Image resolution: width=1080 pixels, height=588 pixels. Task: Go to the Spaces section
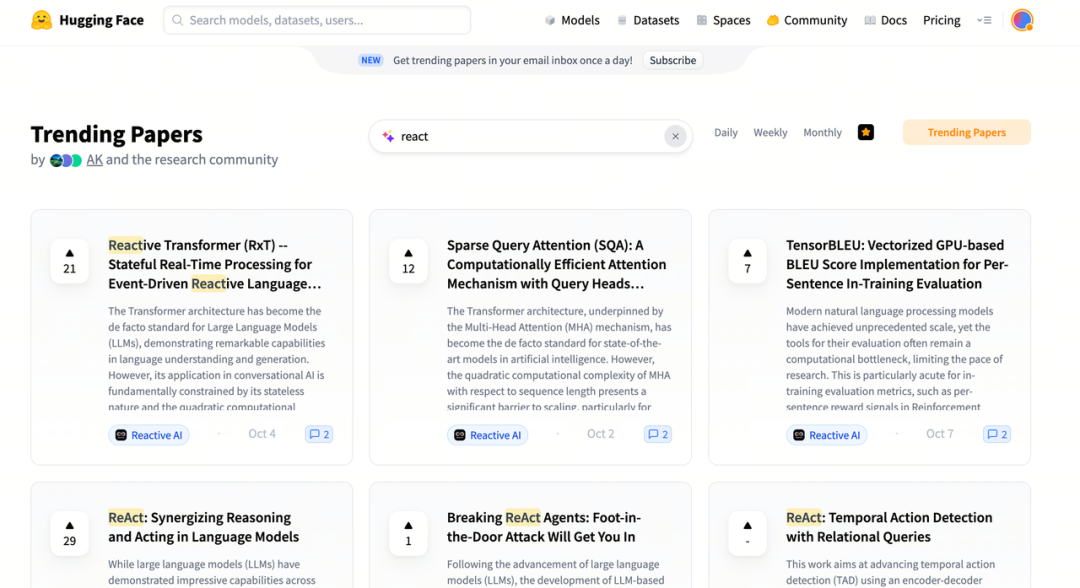coord(723,20)
